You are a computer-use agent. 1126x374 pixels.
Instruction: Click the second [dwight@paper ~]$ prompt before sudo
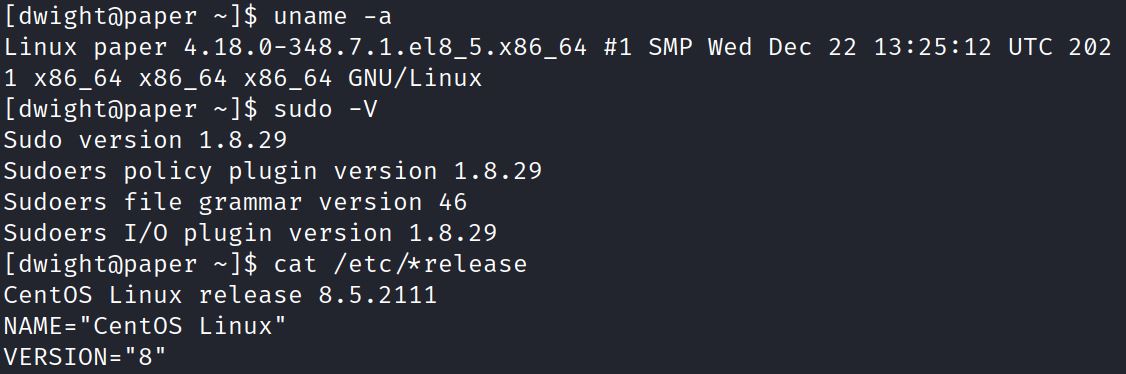pyautogui.click(x=130, y=110)
